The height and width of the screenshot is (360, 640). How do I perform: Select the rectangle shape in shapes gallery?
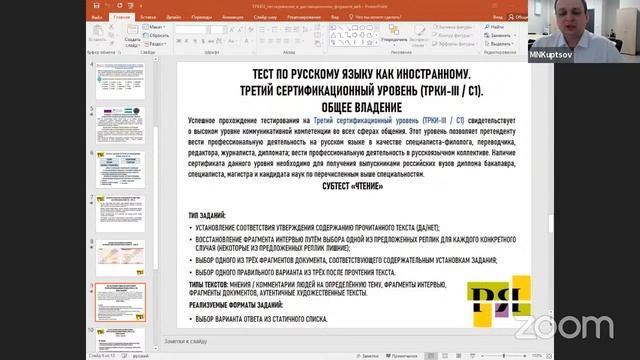355,27
